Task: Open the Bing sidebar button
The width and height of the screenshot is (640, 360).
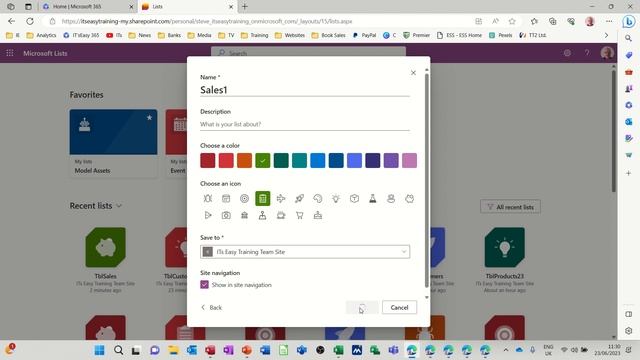Action: coord(629,21)
